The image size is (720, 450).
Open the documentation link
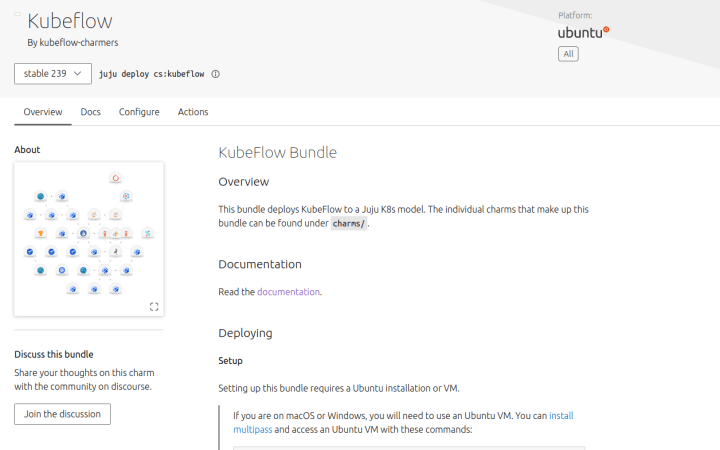pos(288,292)
